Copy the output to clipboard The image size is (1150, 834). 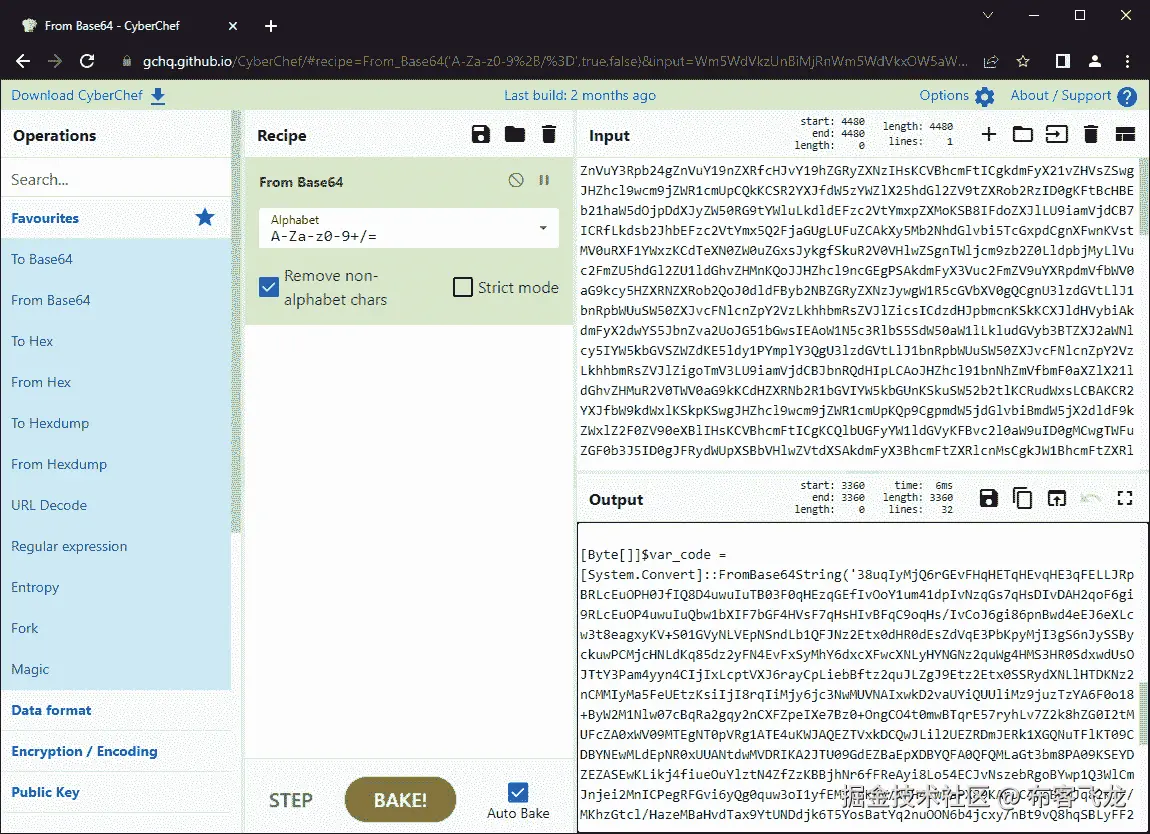coord(1022,497)
